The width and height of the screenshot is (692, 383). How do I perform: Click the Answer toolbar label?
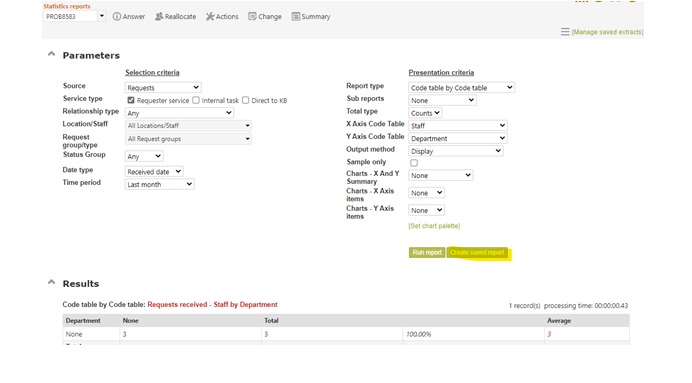pyautogui.click(x=134, y=16)
